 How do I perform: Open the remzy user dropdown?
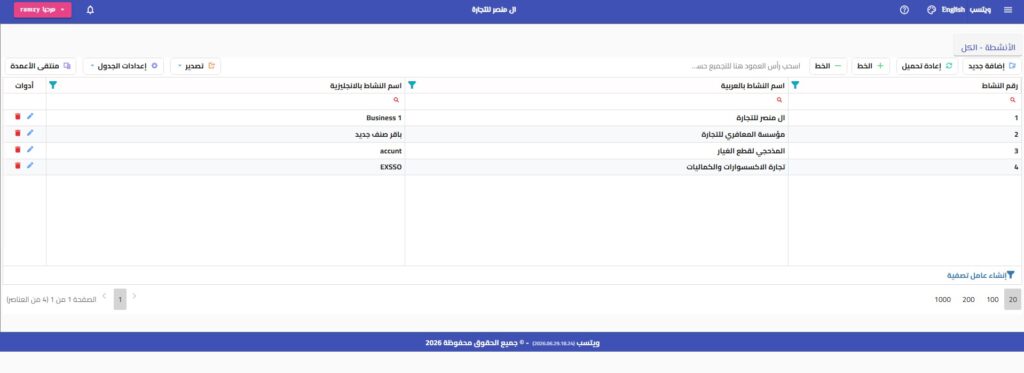[x=42, y=10]
